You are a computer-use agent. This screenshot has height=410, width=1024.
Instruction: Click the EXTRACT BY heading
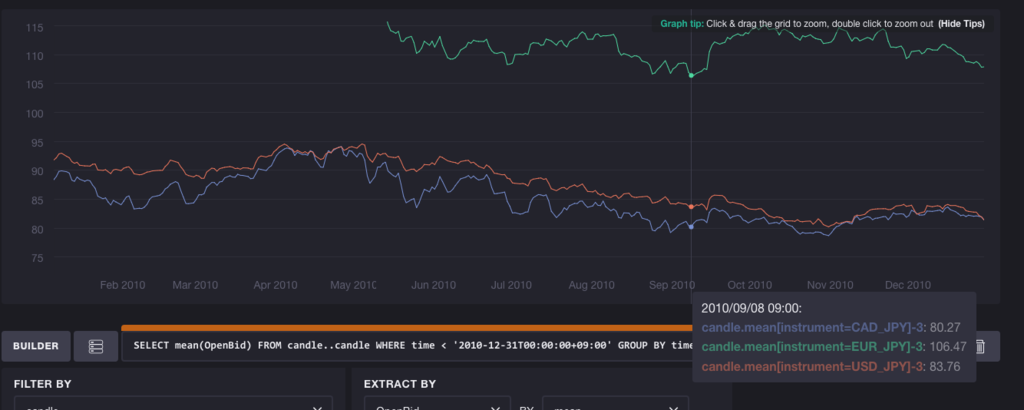[400, 384]
